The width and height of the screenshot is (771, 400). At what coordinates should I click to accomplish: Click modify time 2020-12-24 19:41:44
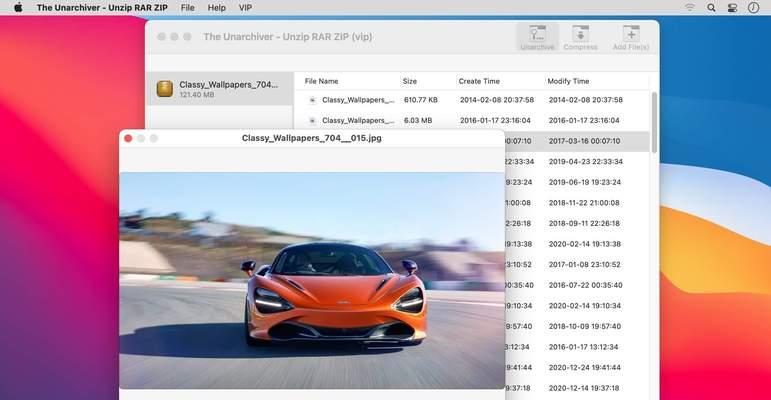585,369
